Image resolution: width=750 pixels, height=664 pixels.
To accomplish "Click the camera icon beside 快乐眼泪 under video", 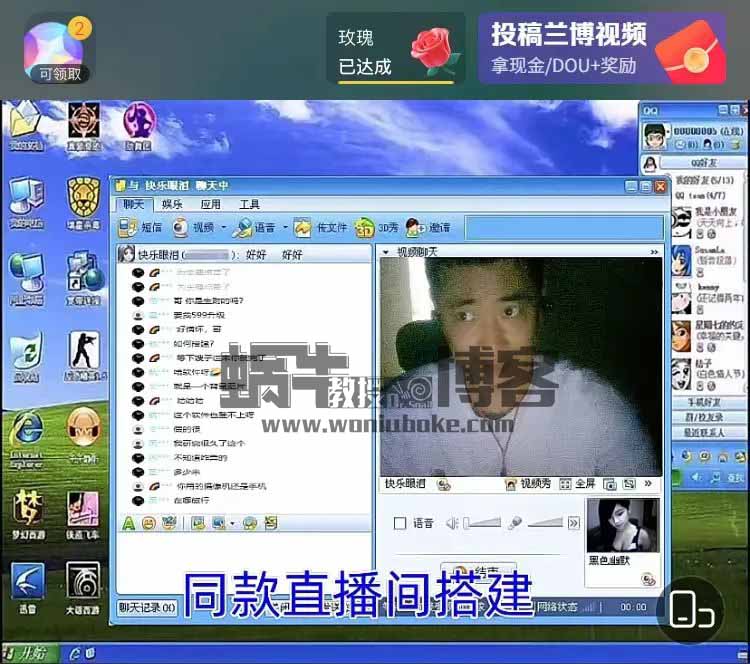I will (x=443, y=485).
